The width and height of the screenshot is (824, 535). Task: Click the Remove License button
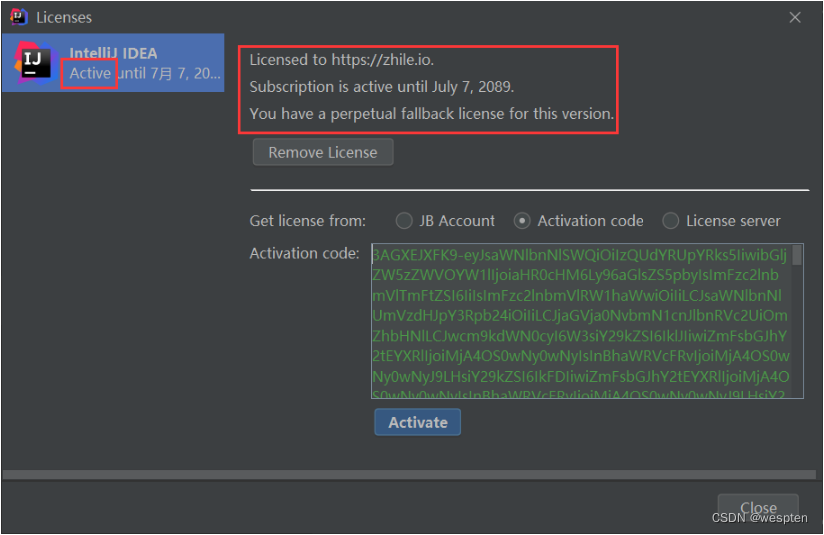(x=323, y=152)
